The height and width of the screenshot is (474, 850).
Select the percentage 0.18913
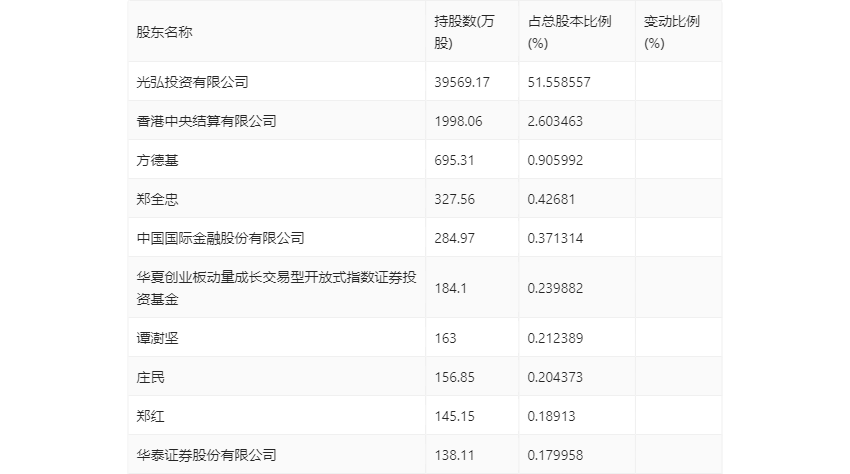[x=551, y=416]
